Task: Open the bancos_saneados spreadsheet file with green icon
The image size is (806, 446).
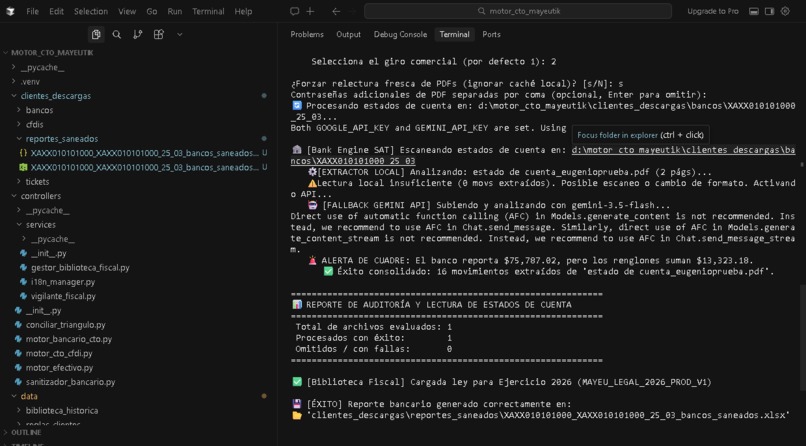Action: [144, 168]
